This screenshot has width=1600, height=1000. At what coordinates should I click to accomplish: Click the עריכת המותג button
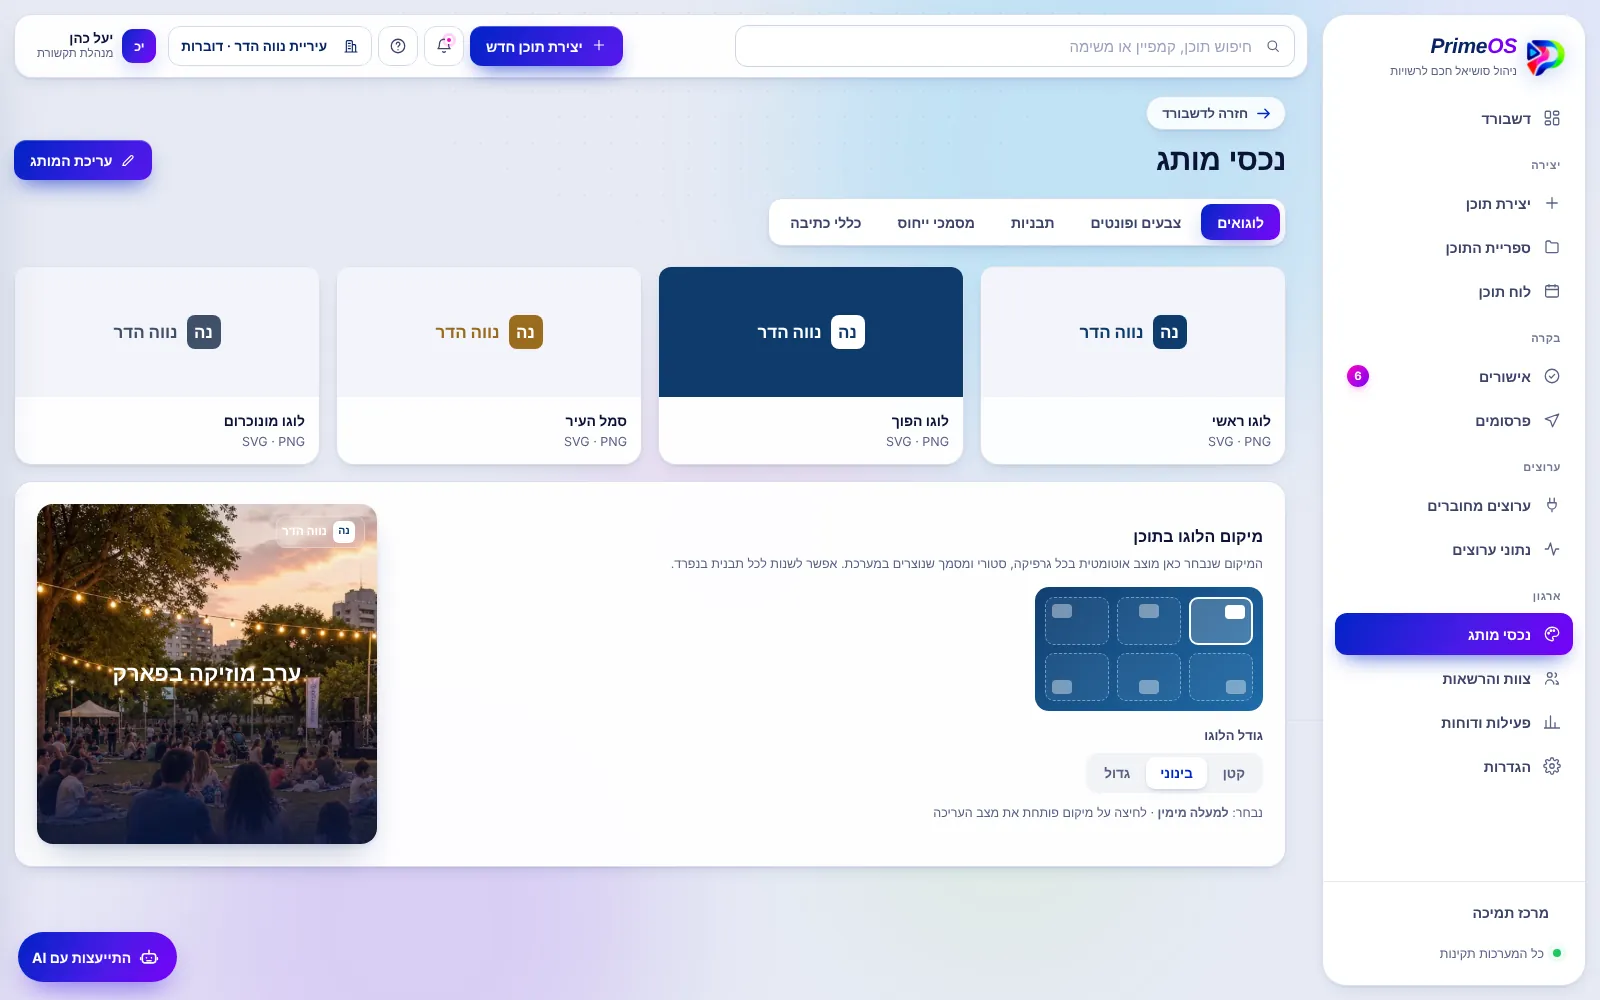pos(83,160)
